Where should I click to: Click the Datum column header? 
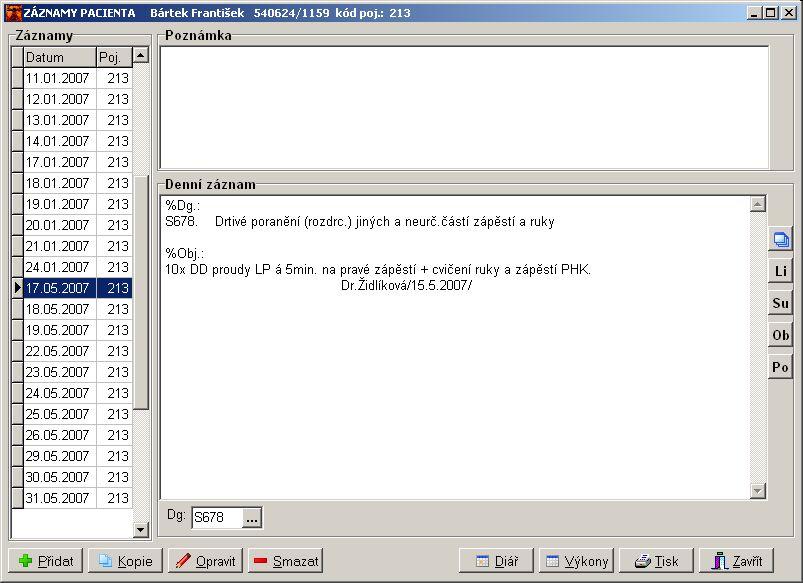tap(59, 57)
